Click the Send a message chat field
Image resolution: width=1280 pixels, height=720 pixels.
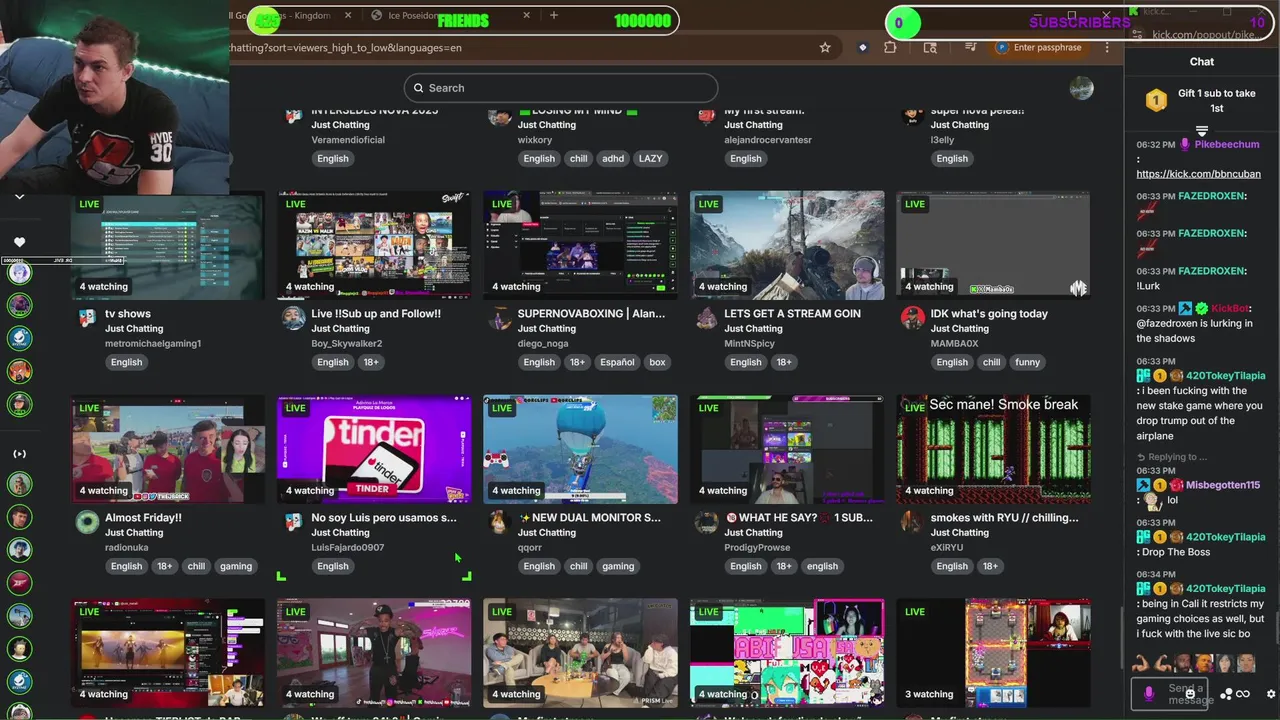(1170, 694)
